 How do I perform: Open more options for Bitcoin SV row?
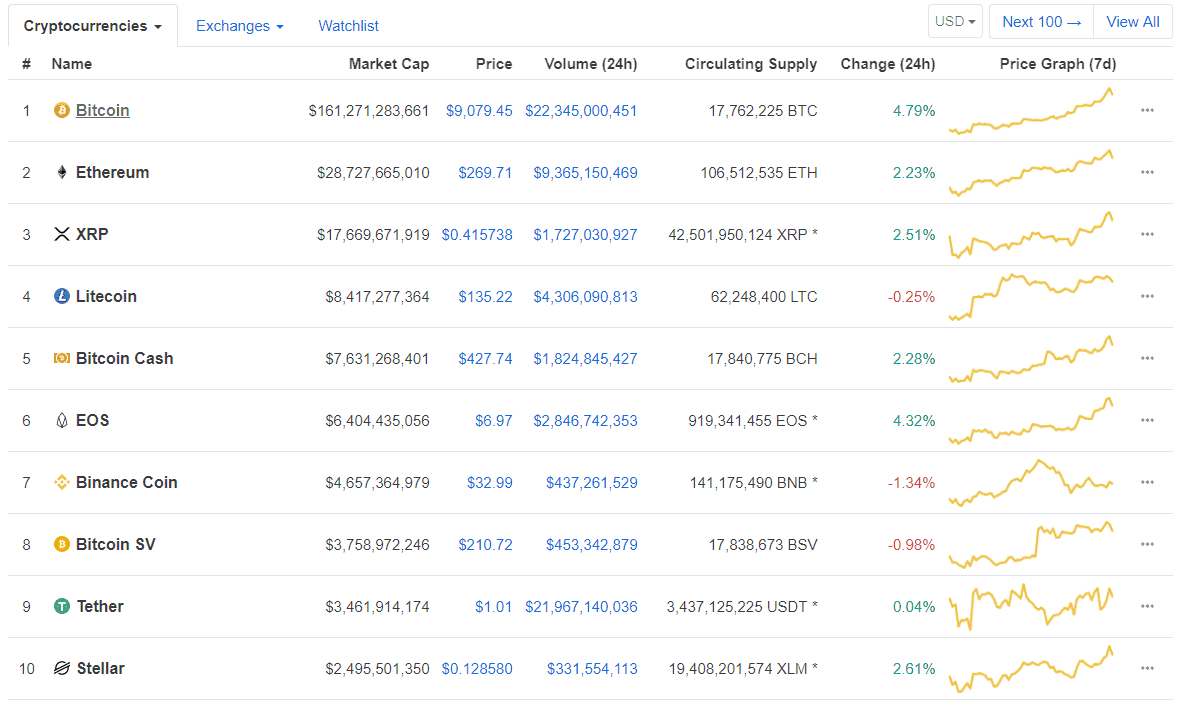click(1147, 544)
